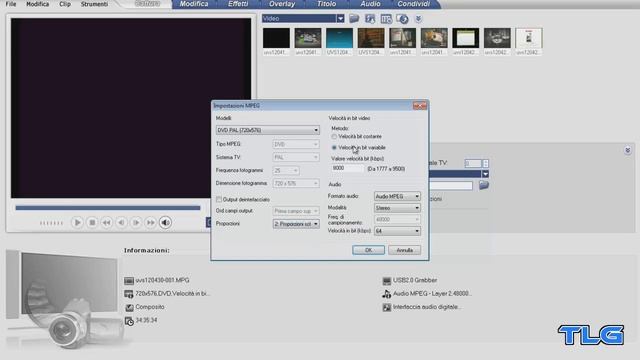
Task: Click the Play button in preview
Action: click(x=77, y=222)
